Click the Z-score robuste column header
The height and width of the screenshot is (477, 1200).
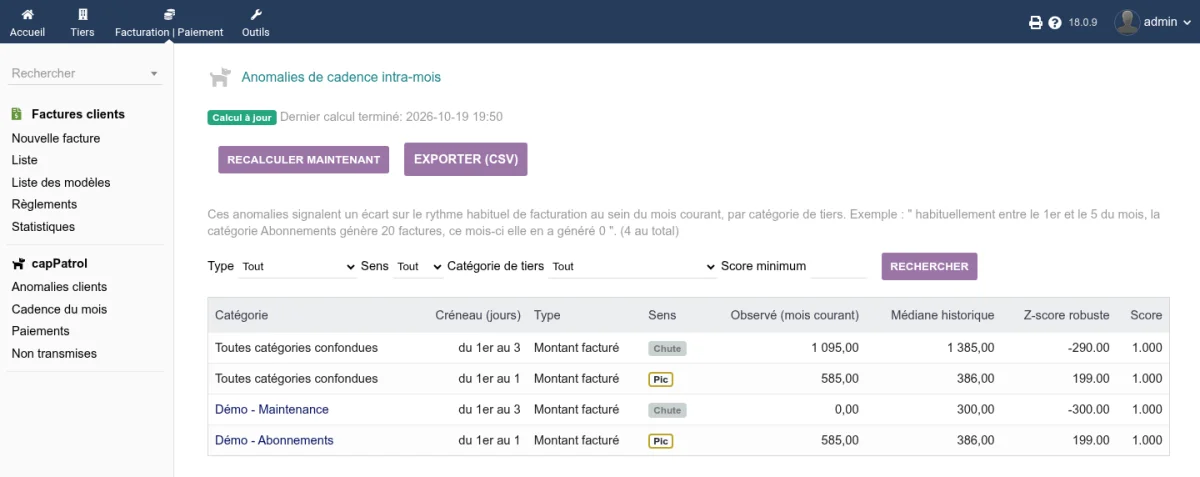pos(1066,315)
